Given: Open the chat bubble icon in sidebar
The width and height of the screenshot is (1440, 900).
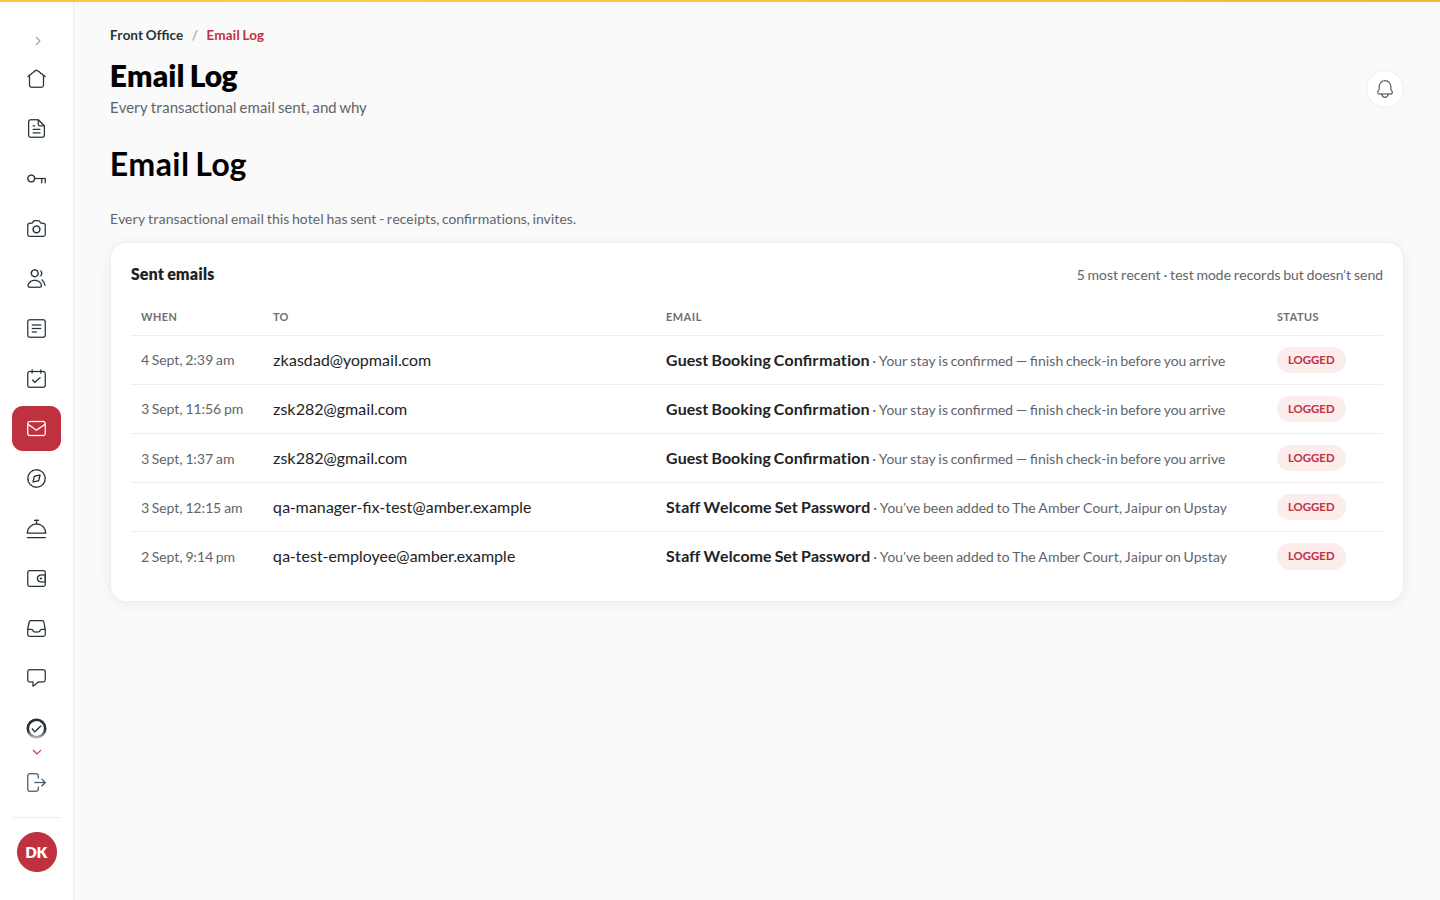Looking at the screenshot, I should 37,679.
